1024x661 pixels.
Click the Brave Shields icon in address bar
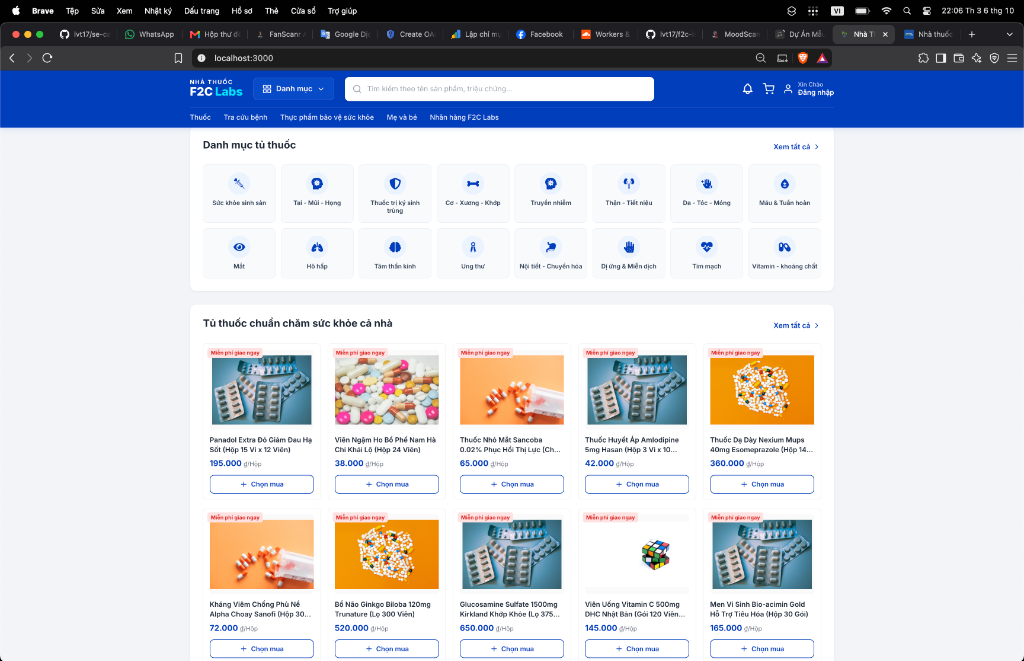click(x=803, y=58)
